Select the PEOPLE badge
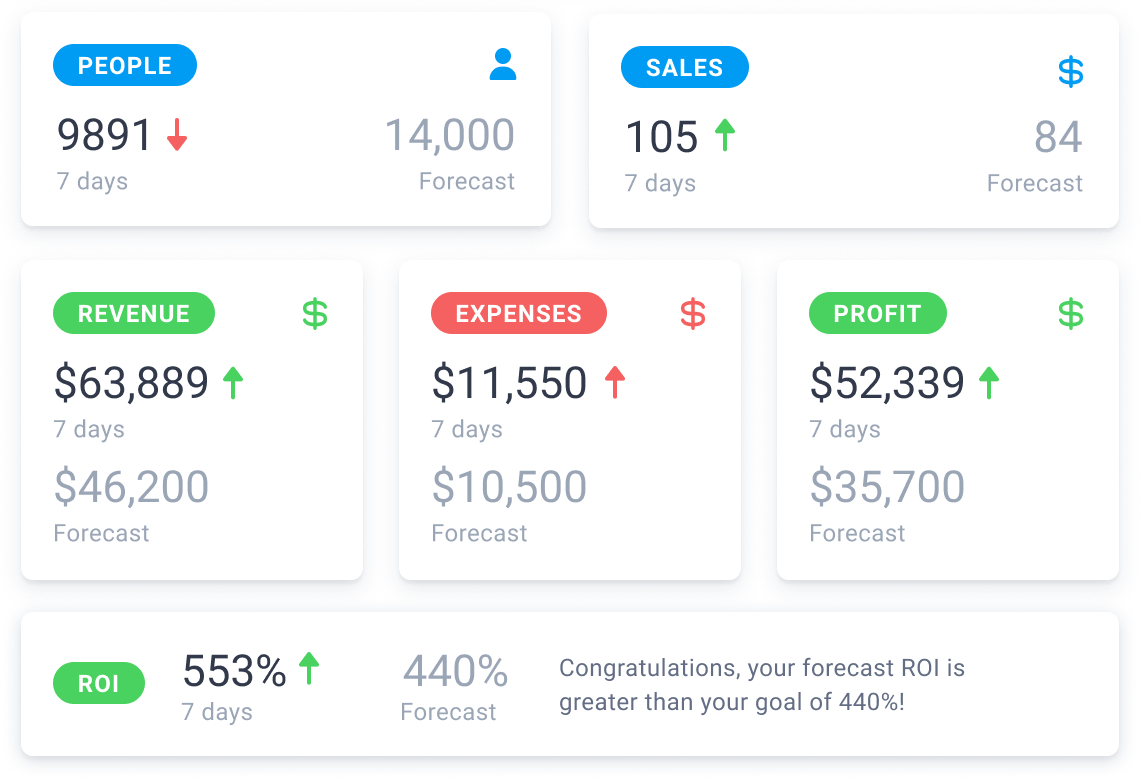This screenshot has width=1140, height=778. (x=125, y=65)
